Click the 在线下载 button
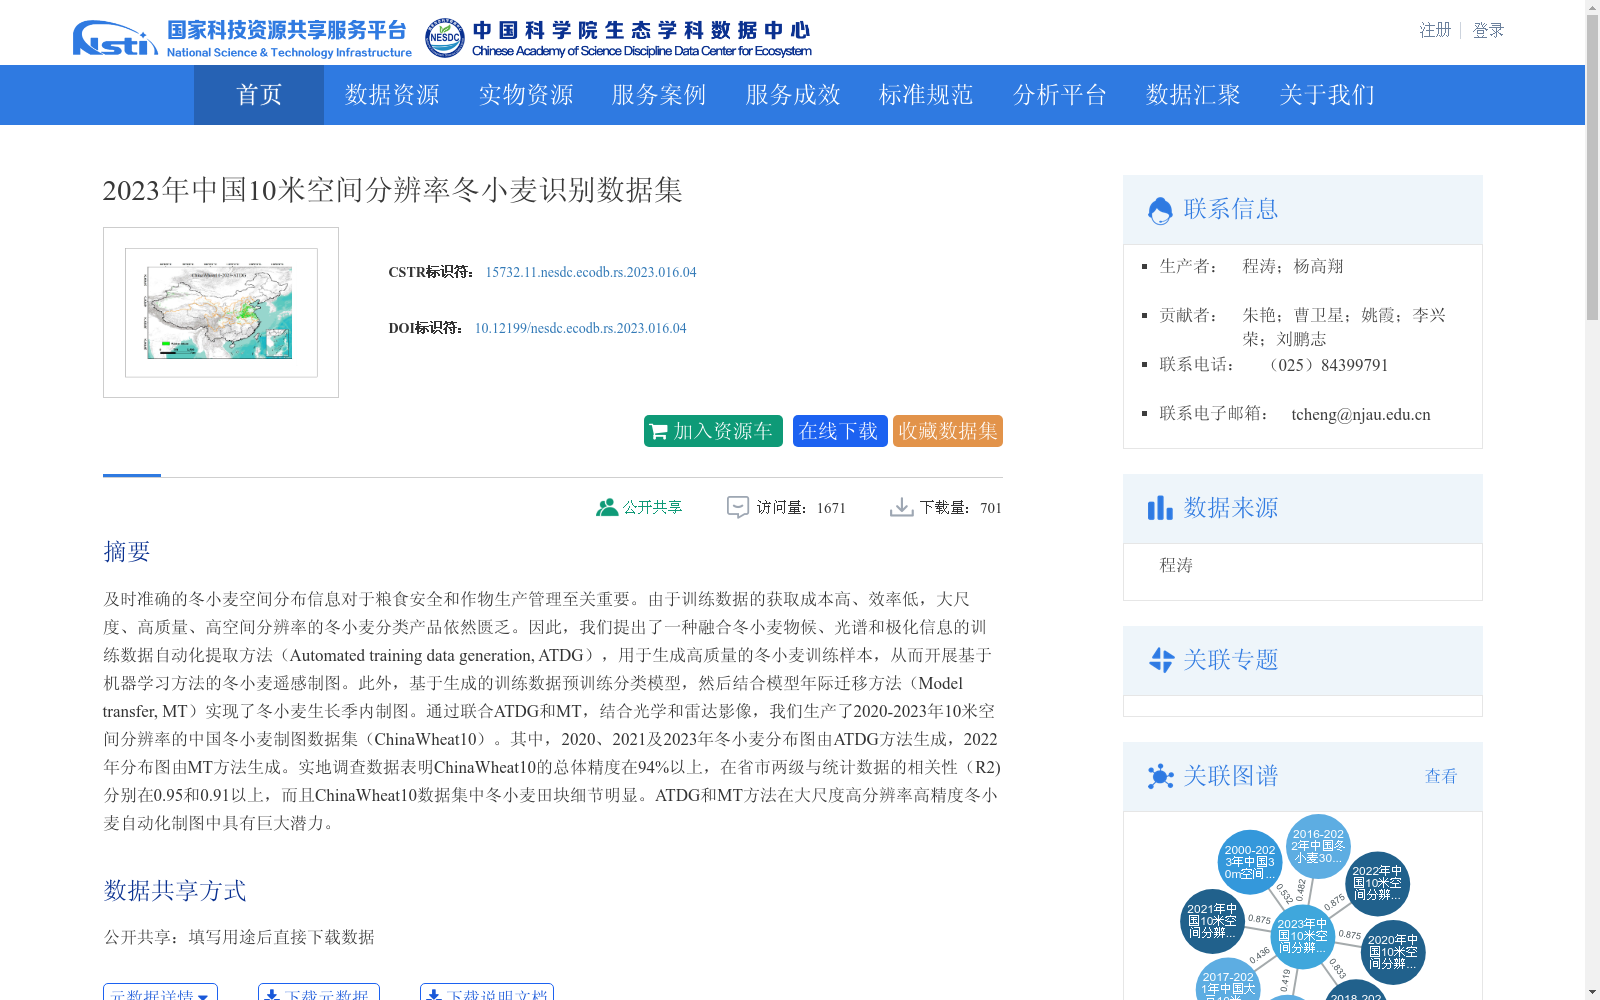 pos(840,431)
